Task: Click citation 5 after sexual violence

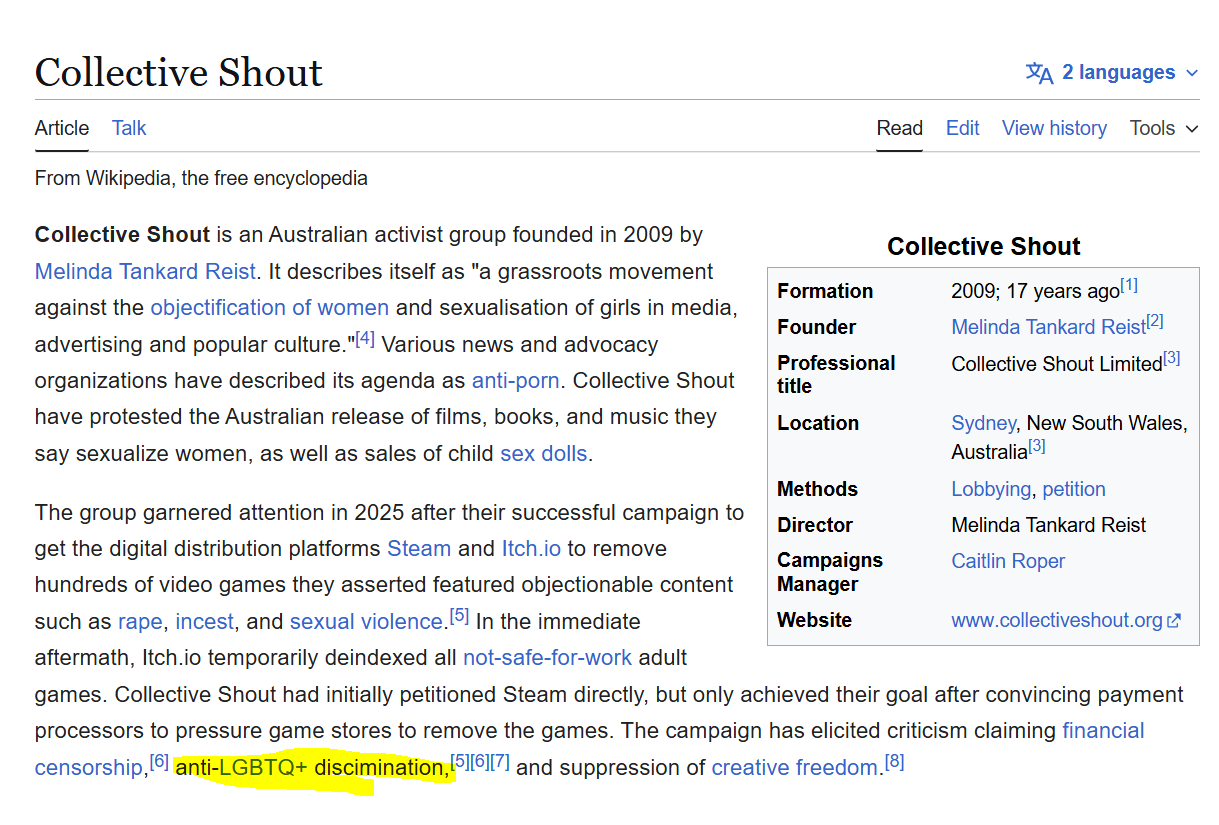Action: 459,616
